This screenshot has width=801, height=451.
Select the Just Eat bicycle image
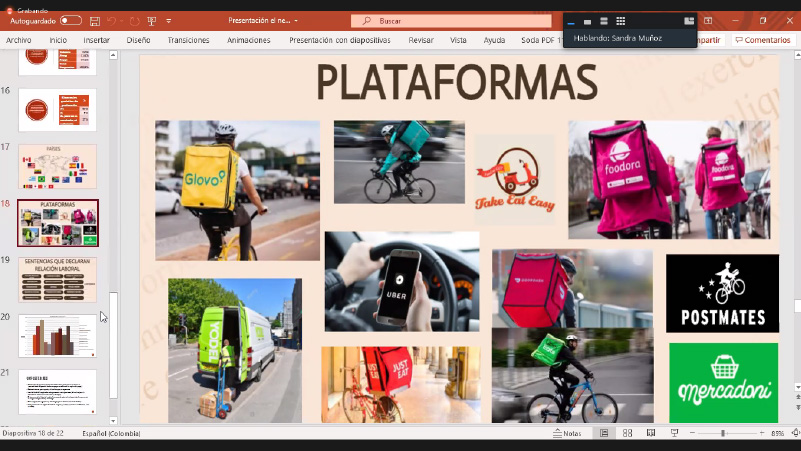pos(400,385)
